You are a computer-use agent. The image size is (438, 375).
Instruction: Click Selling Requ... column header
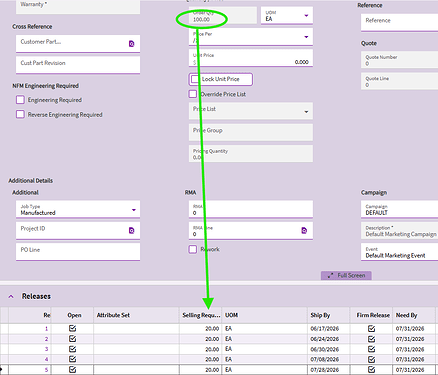pyautogui.click(x=201, y=315)
